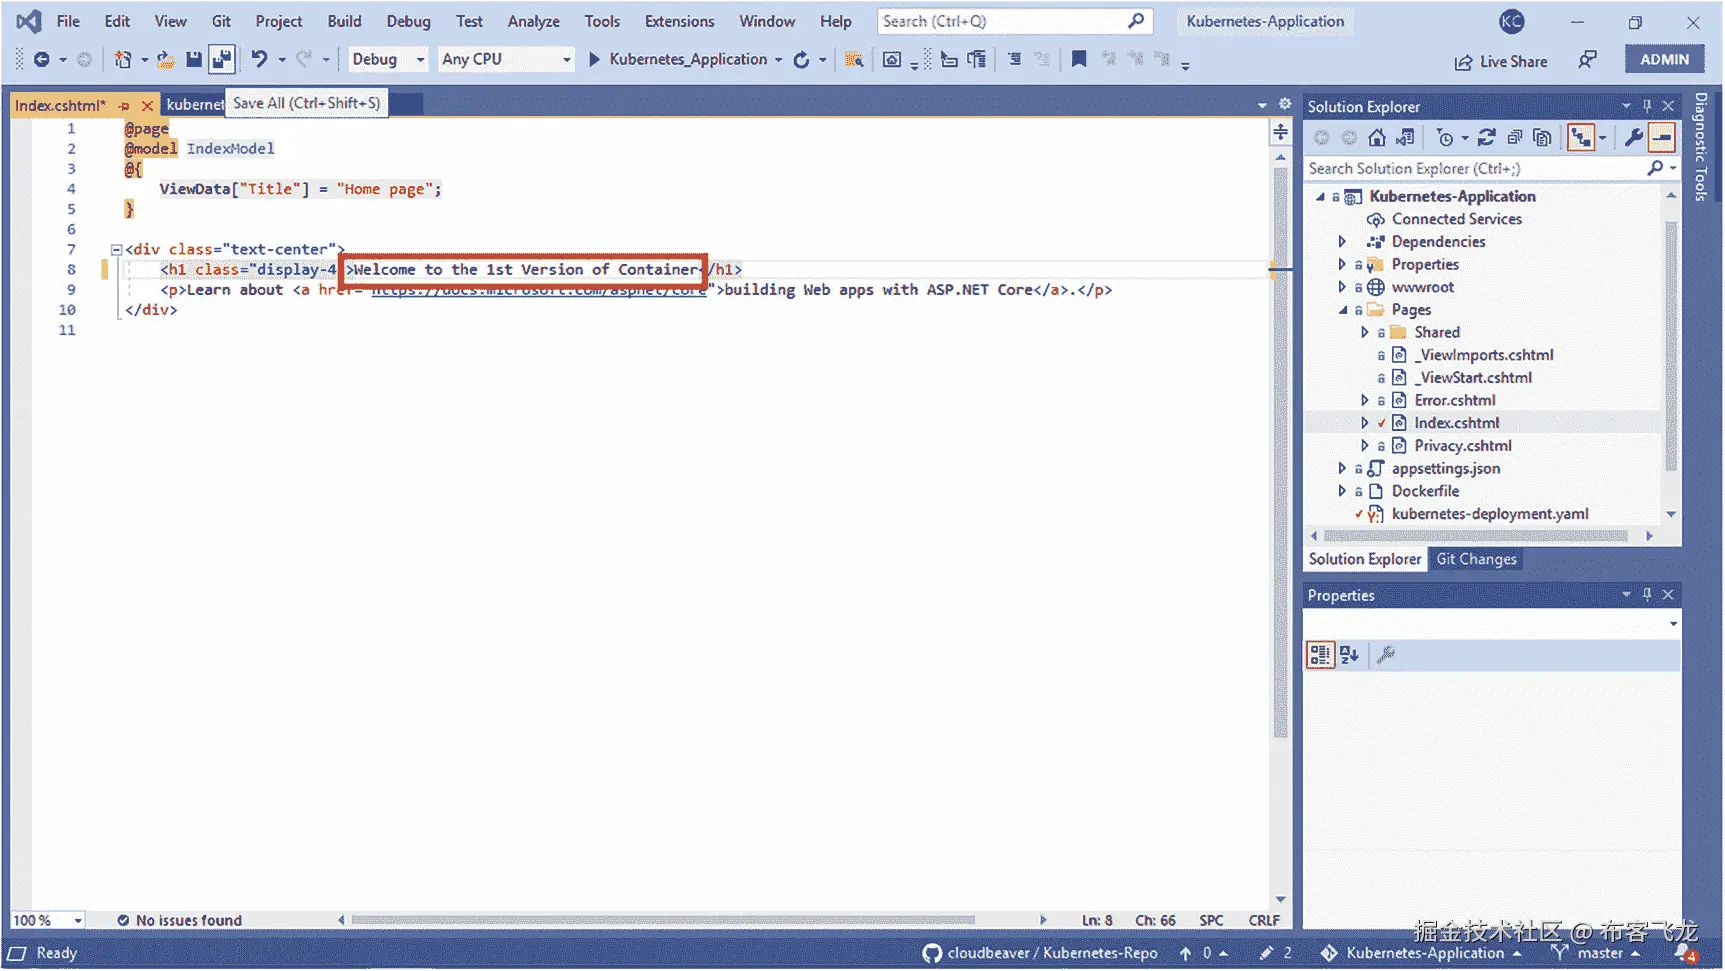The width and height of the screenshot is (1725, 971).
Task: Click the Undo arrow icon
Action: tap(259, 60)
